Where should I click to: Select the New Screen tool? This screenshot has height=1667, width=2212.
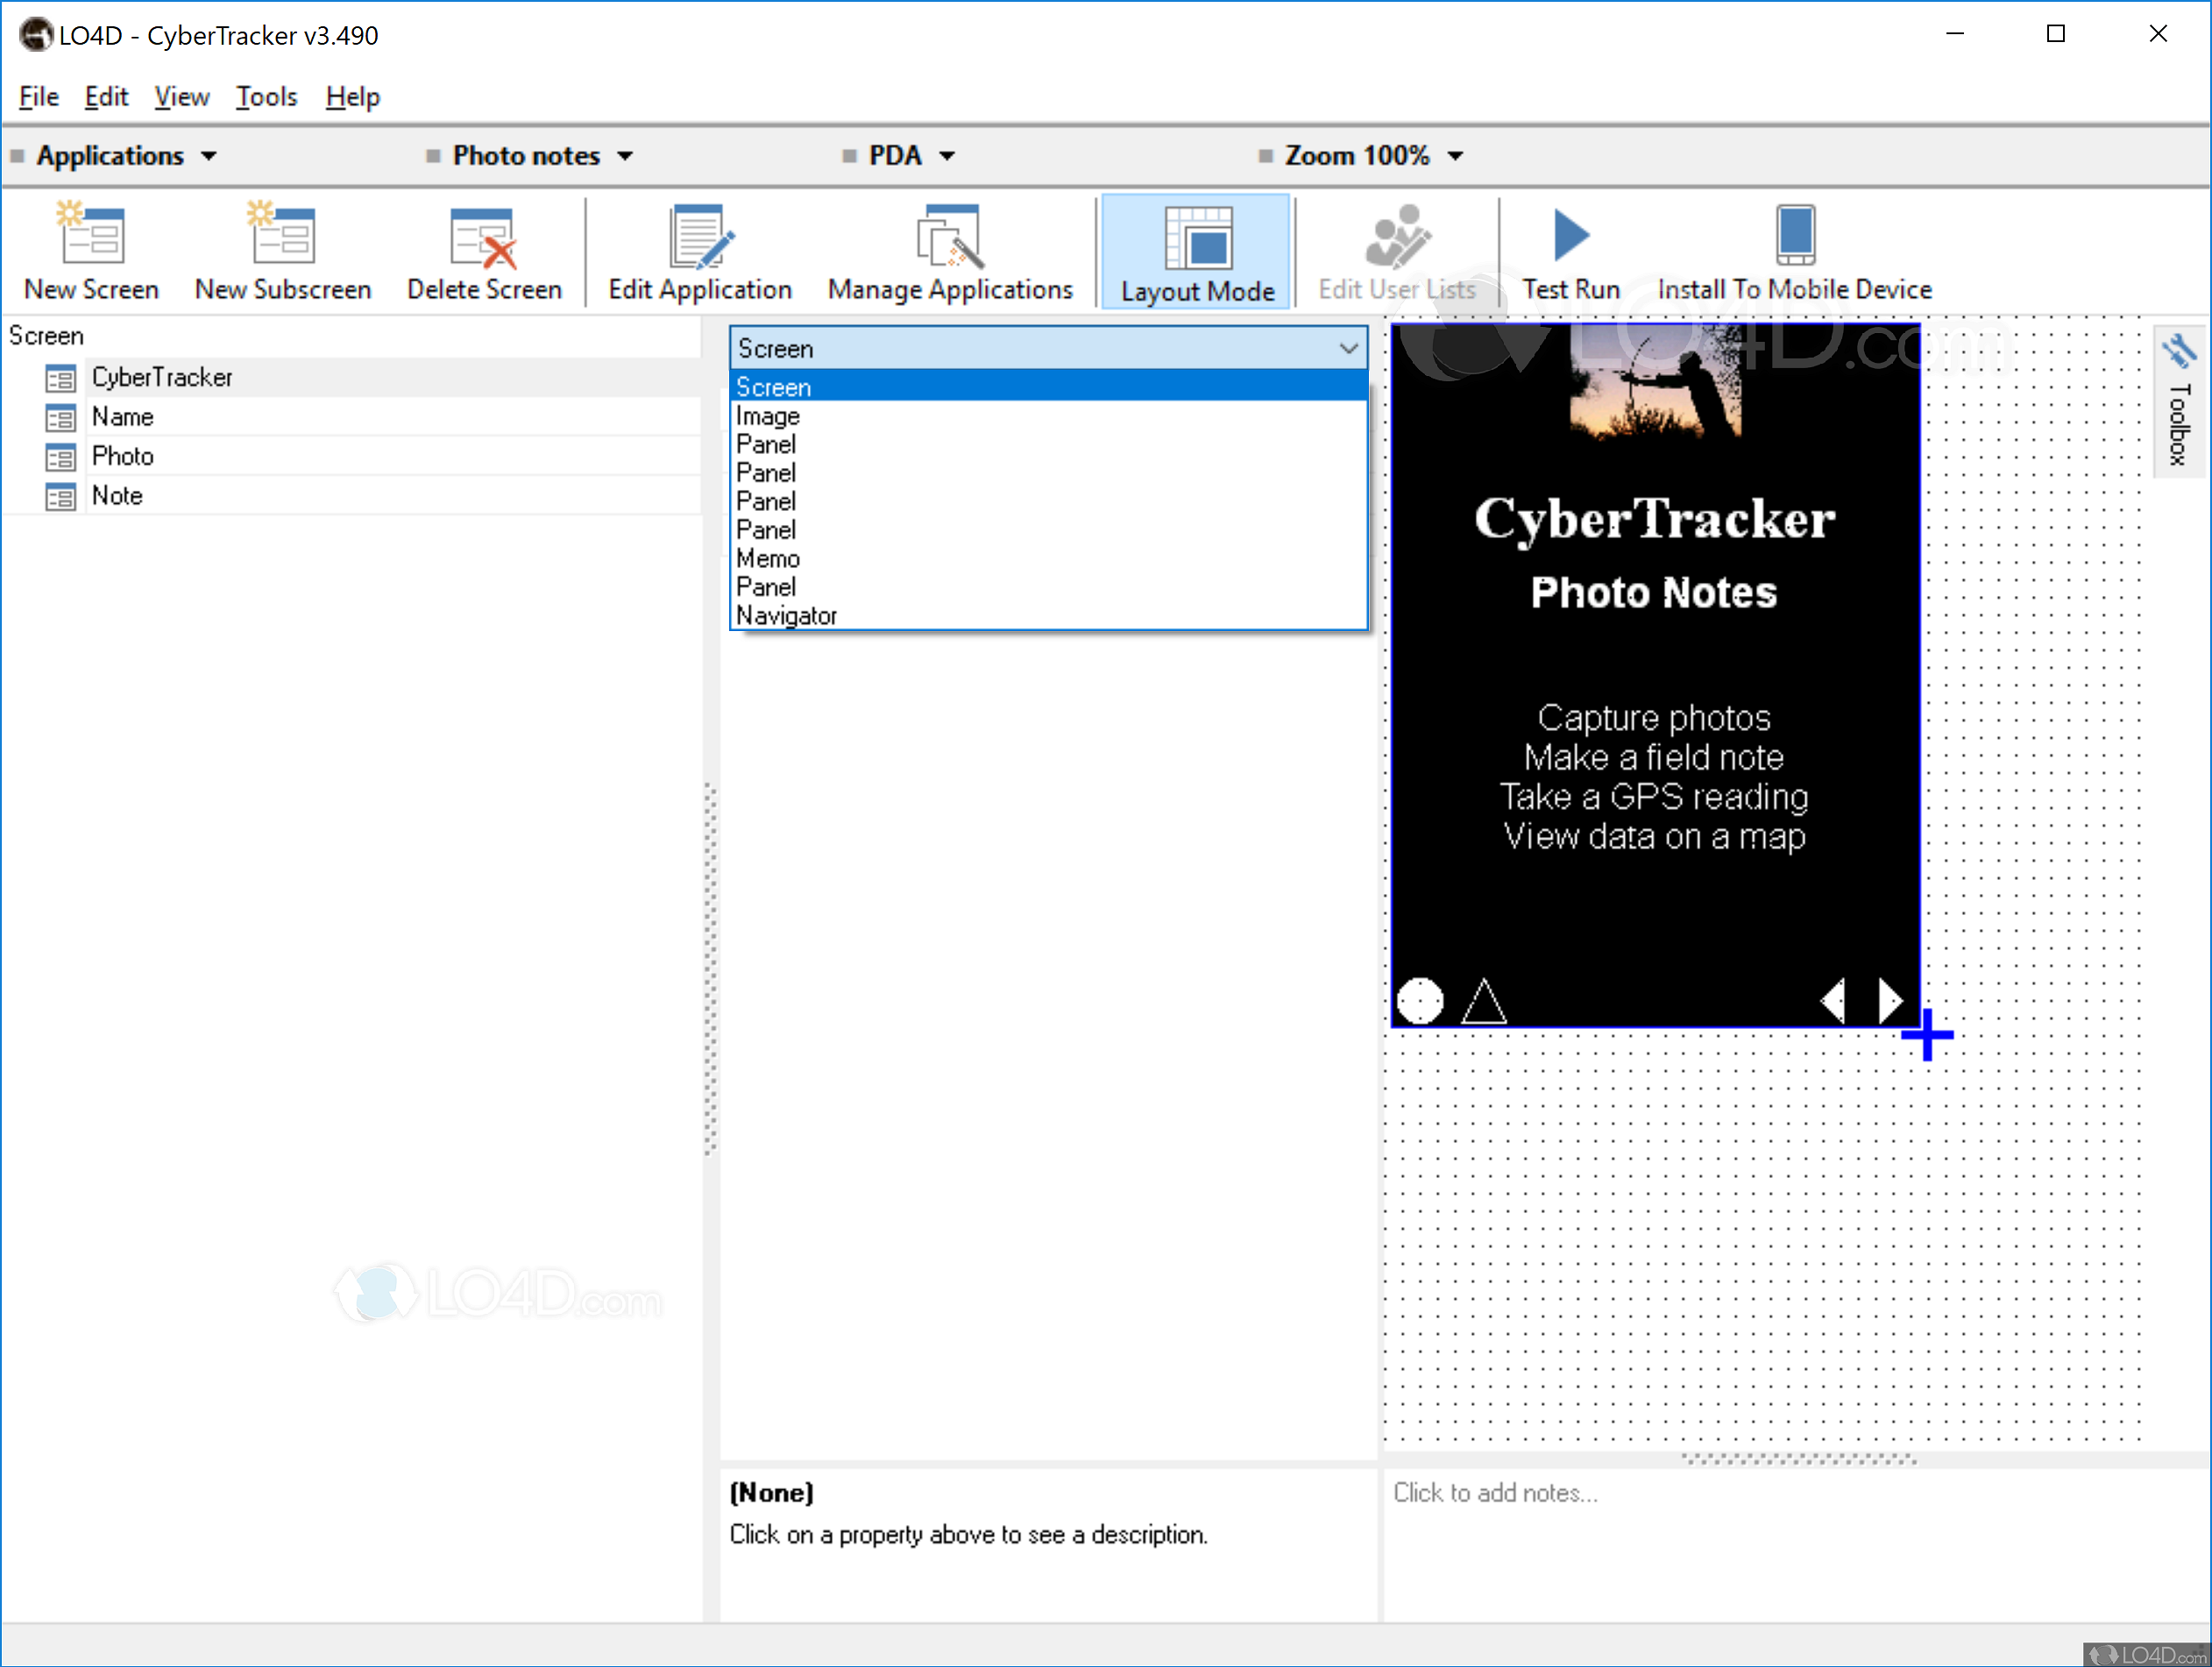pyautogui.click(x=91, y=250)
